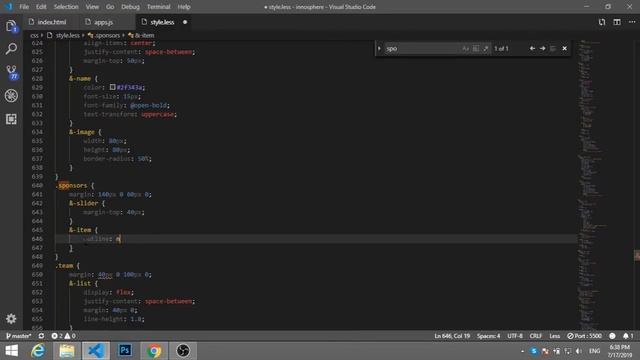Close the find widget

pos(564,49)
